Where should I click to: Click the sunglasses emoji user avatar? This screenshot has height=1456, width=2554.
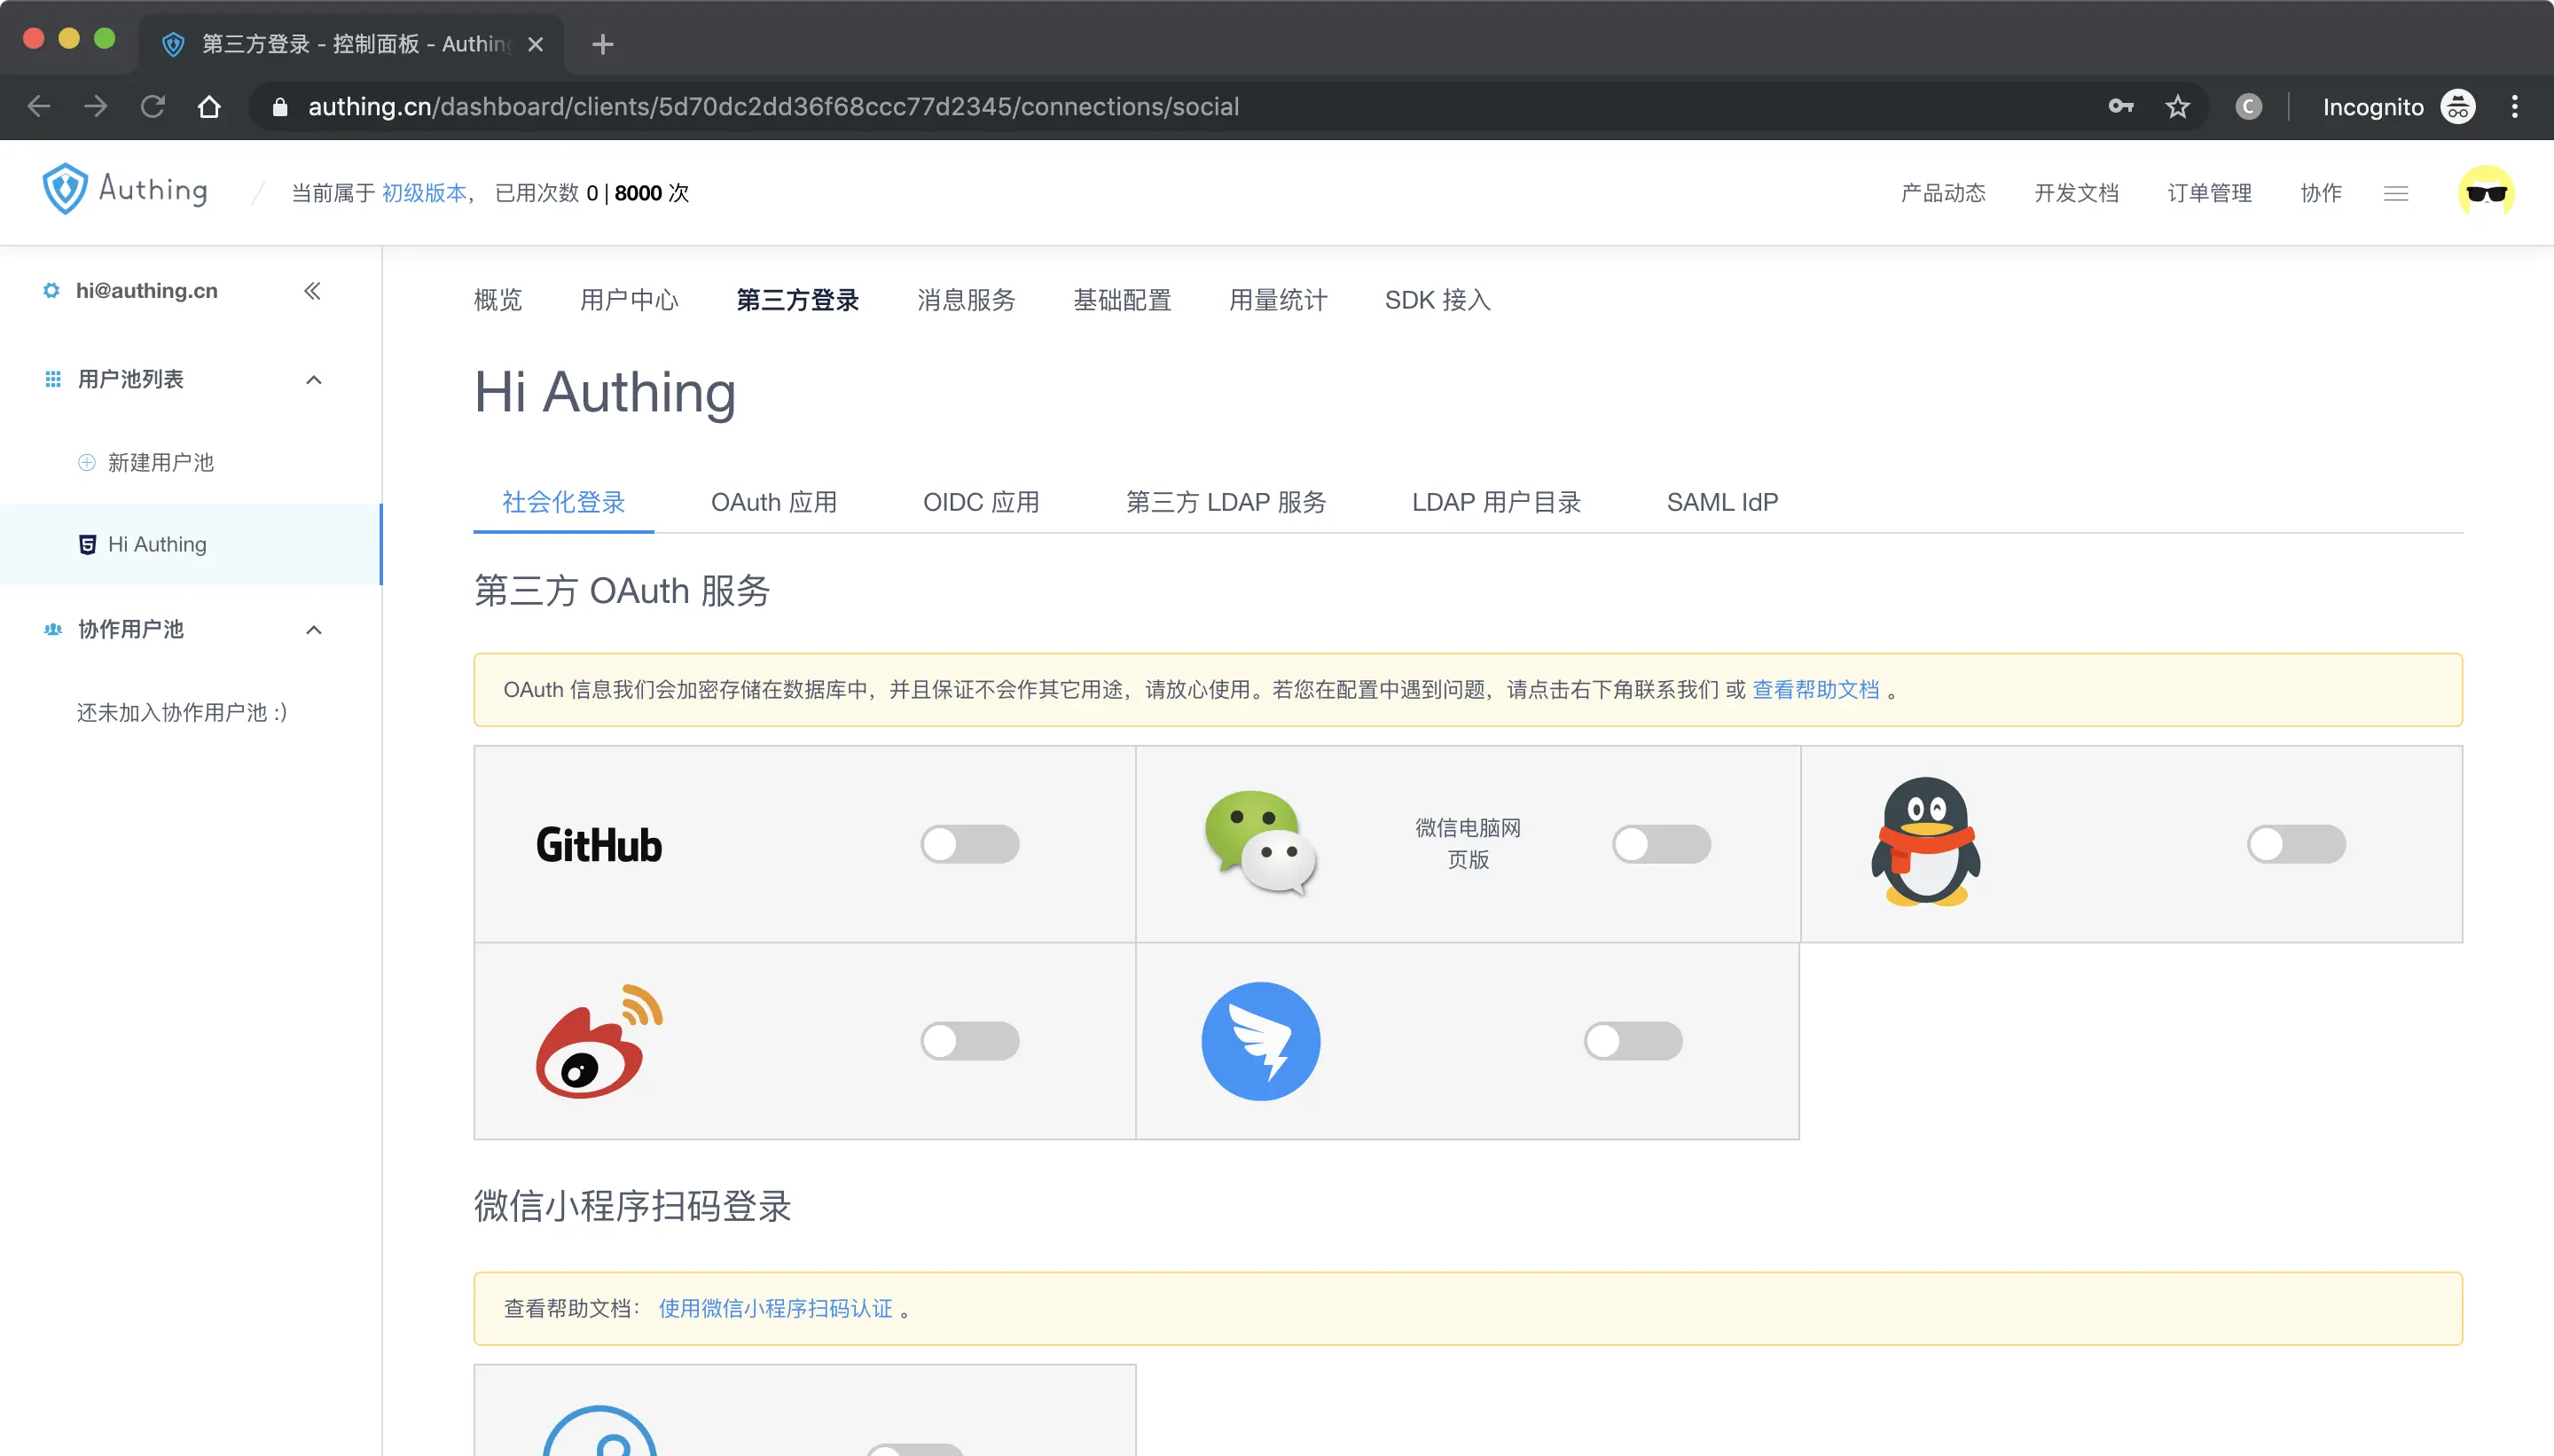tap(2485, 193)
